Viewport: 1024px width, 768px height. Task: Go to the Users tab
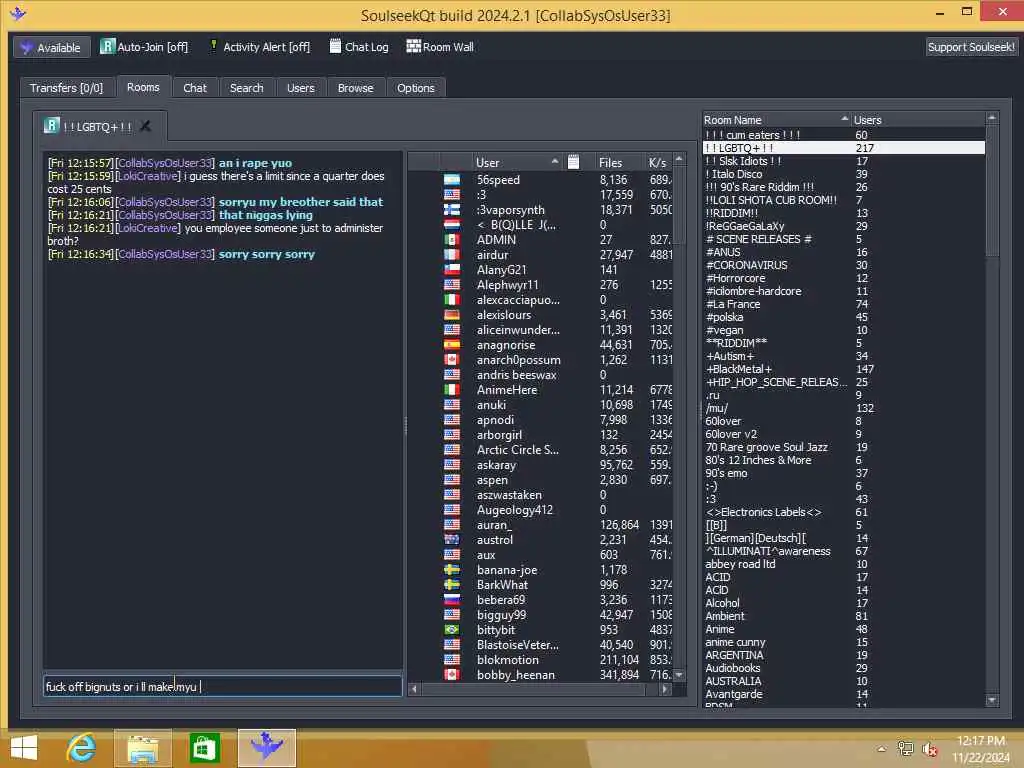300,88
